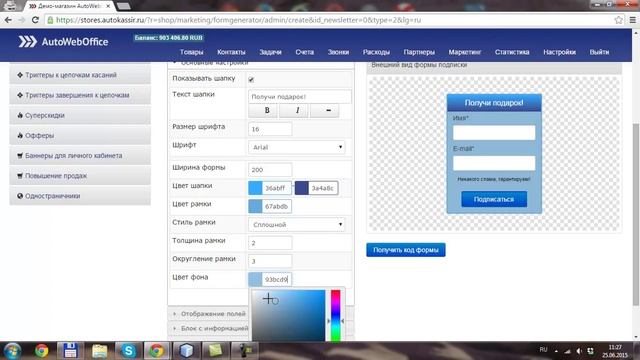
Task: Click 'Получить код формы' button
Action: click(406, 250)
